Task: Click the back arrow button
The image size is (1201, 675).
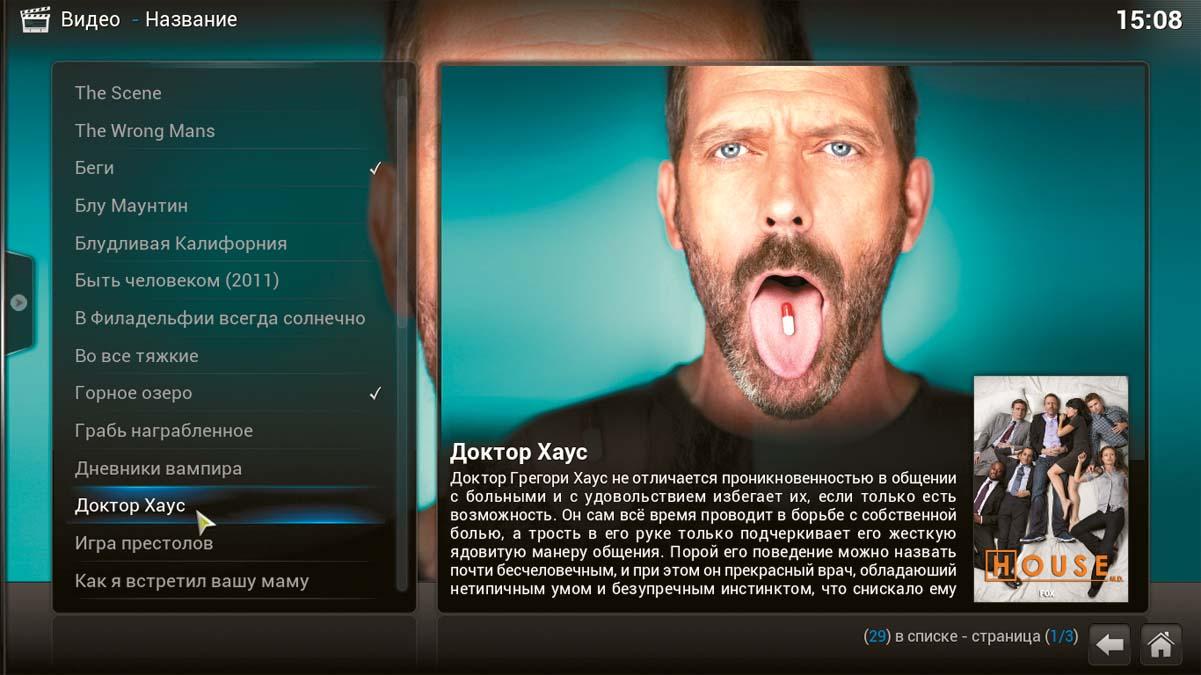Action: 1110,645
